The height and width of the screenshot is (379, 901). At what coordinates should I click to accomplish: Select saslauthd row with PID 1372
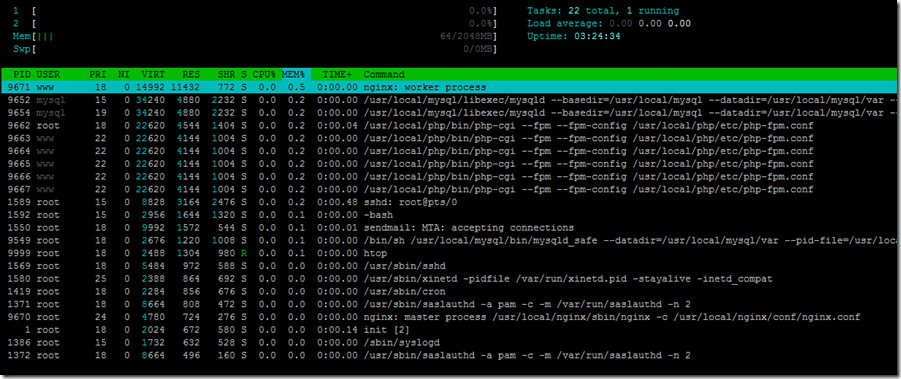pos(450,355)
